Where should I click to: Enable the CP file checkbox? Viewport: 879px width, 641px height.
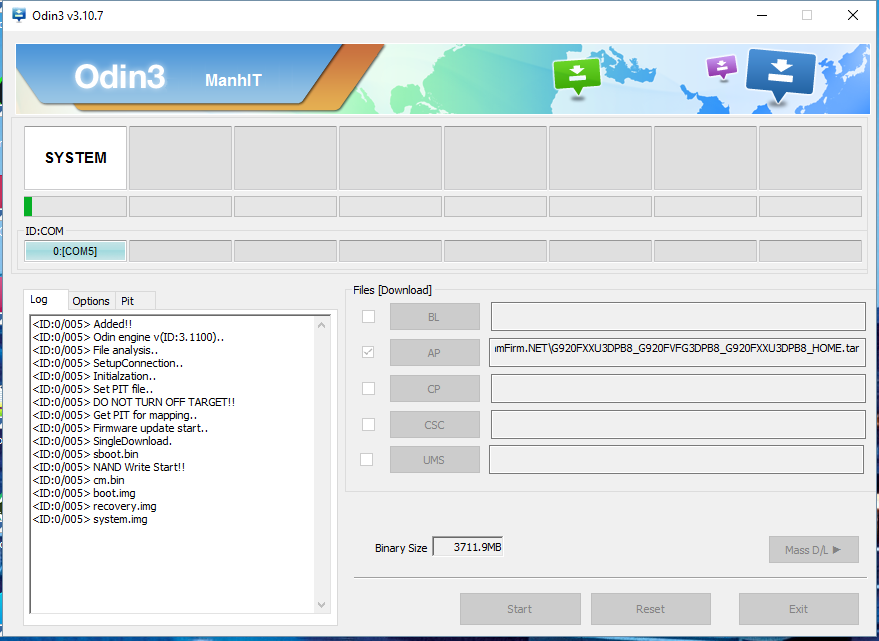[368, 388]
